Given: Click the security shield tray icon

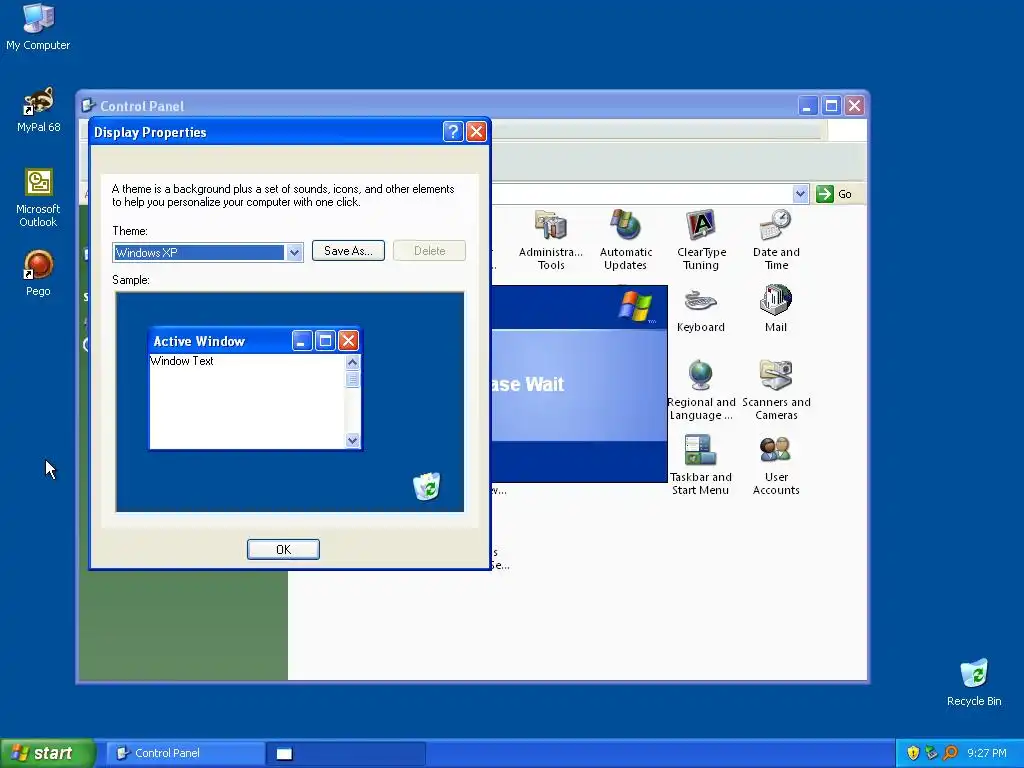Looking at the screenshot, I should 913,753.
